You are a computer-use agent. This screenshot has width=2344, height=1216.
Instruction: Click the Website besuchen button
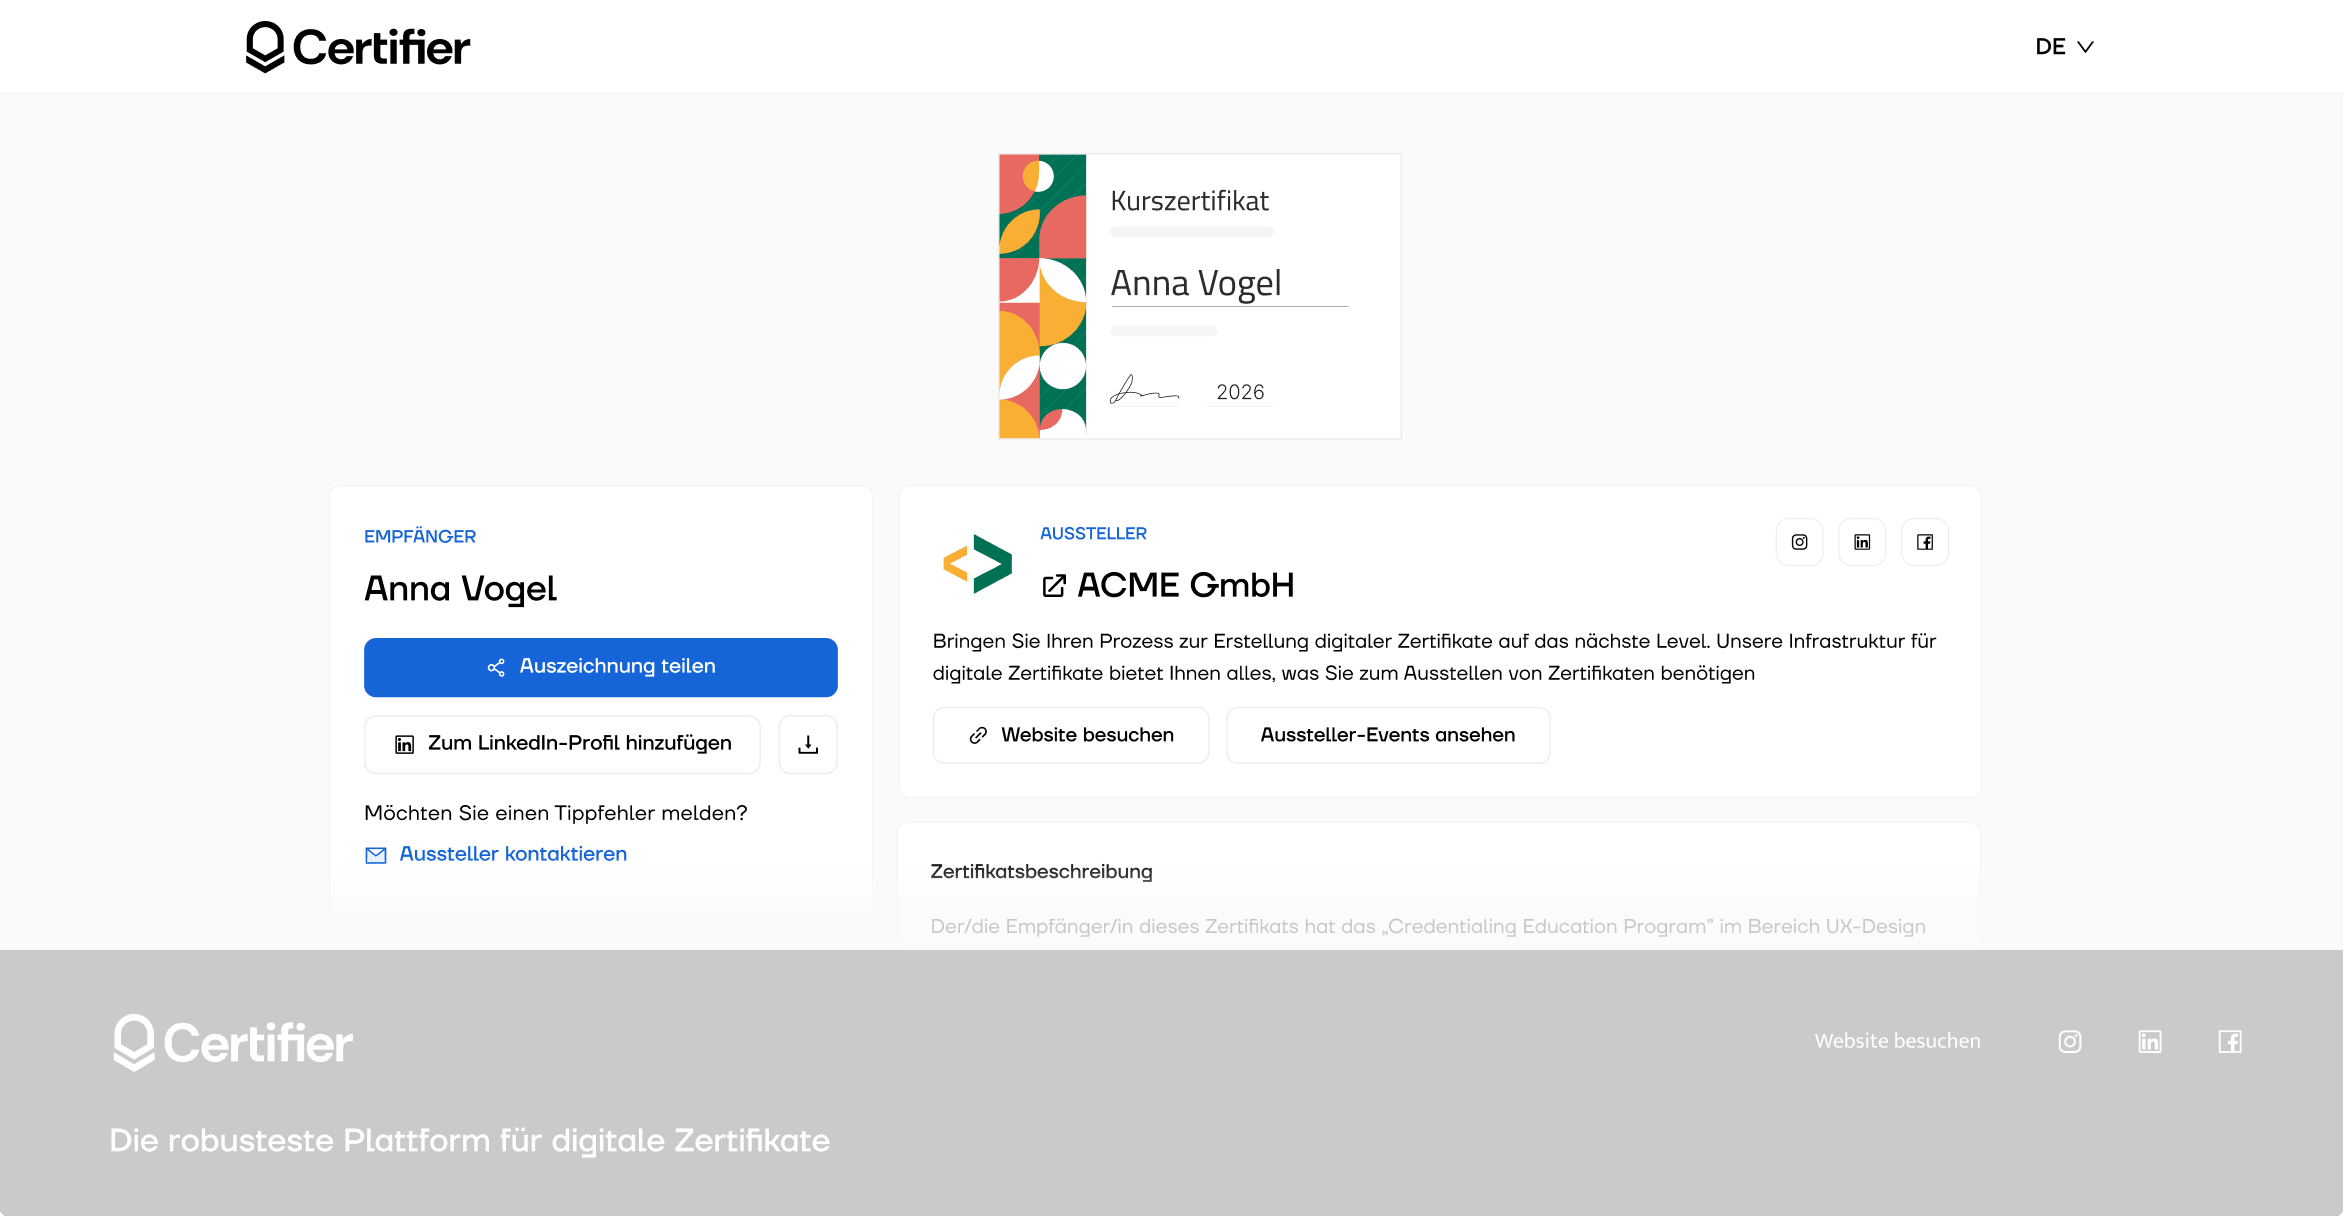1070,735
